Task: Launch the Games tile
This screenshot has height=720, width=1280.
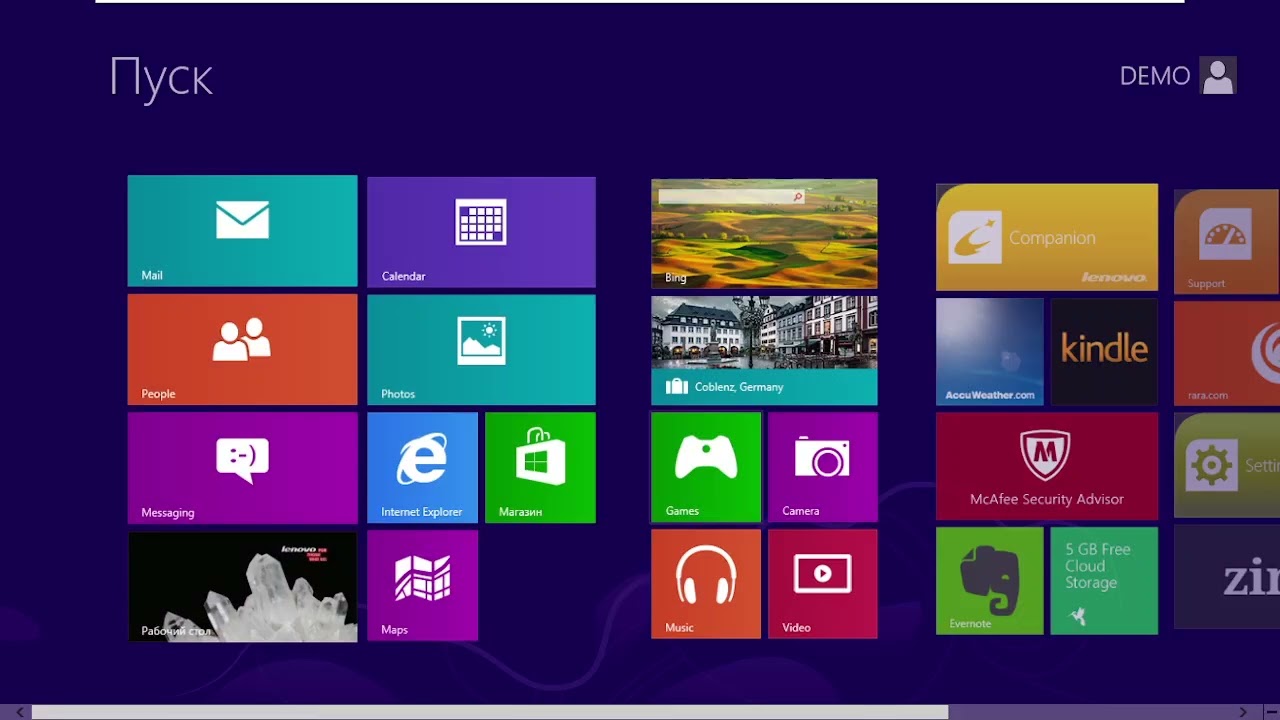Action: (x=706, y=467)
